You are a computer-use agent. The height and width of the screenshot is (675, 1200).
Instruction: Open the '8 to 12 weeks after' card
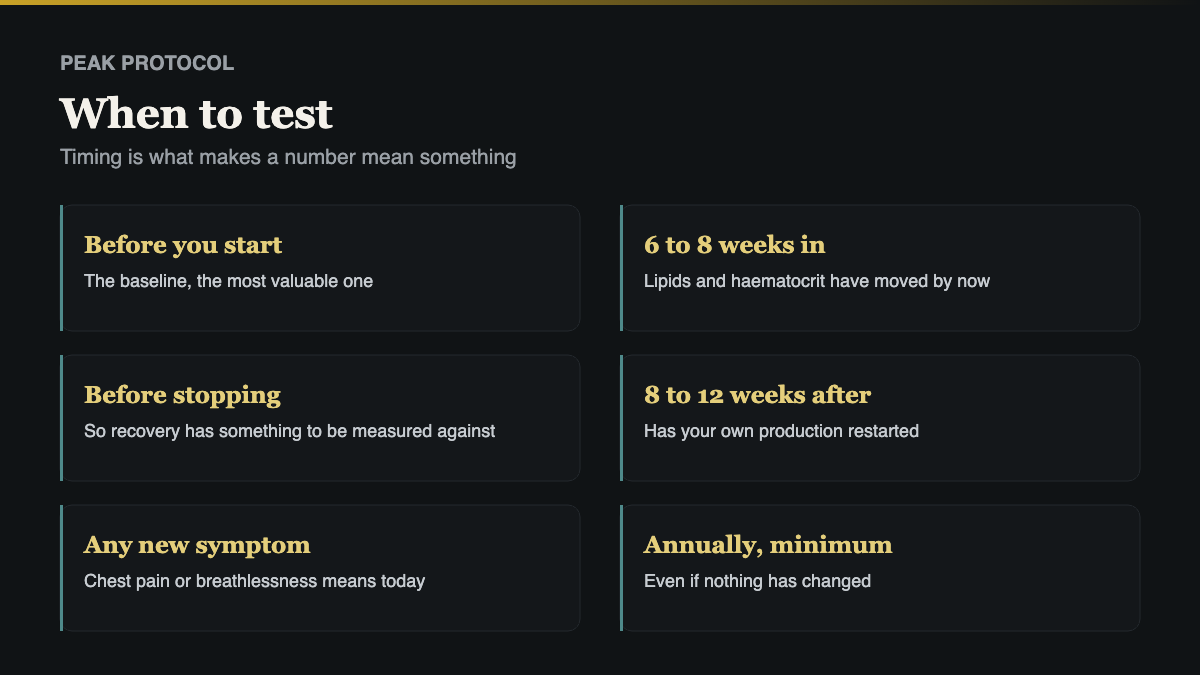880,418
